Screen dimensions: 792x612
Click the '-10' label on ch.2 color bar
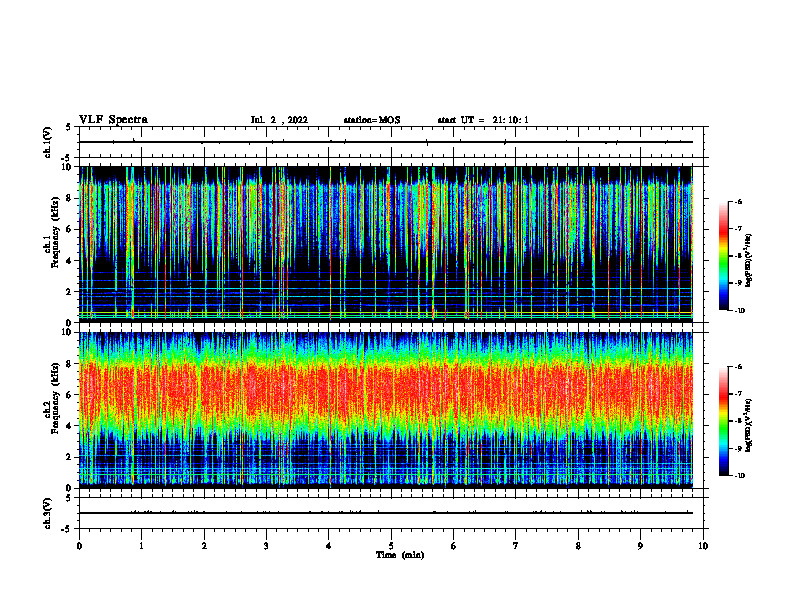pos(739,476)
